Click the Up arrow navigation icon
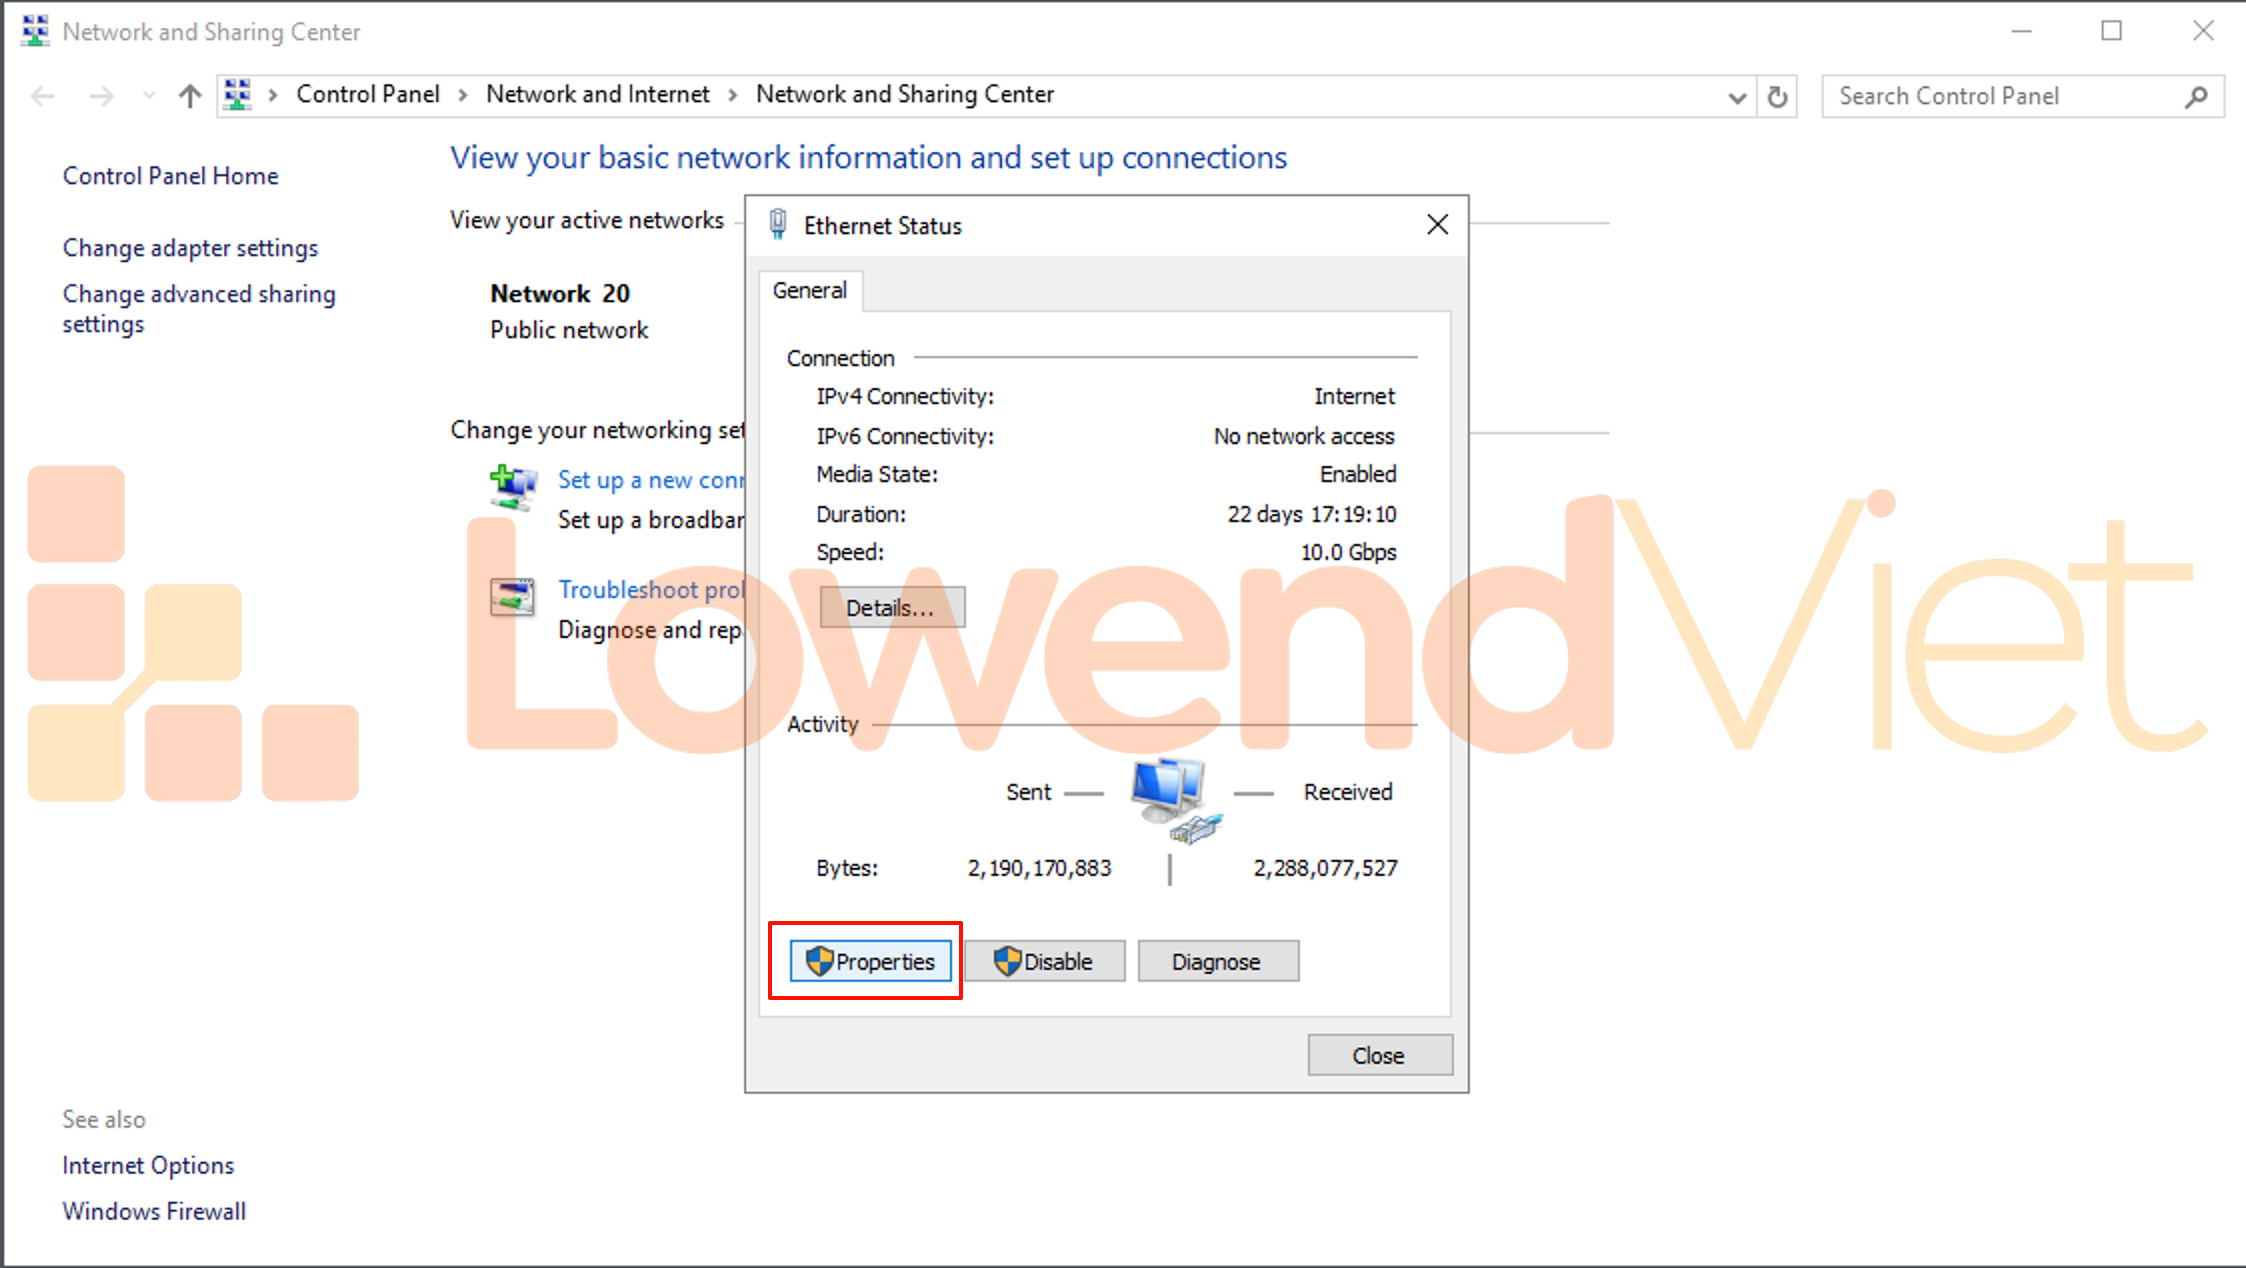This screenshot has width=2246, height=1268. tap(189, 96)
